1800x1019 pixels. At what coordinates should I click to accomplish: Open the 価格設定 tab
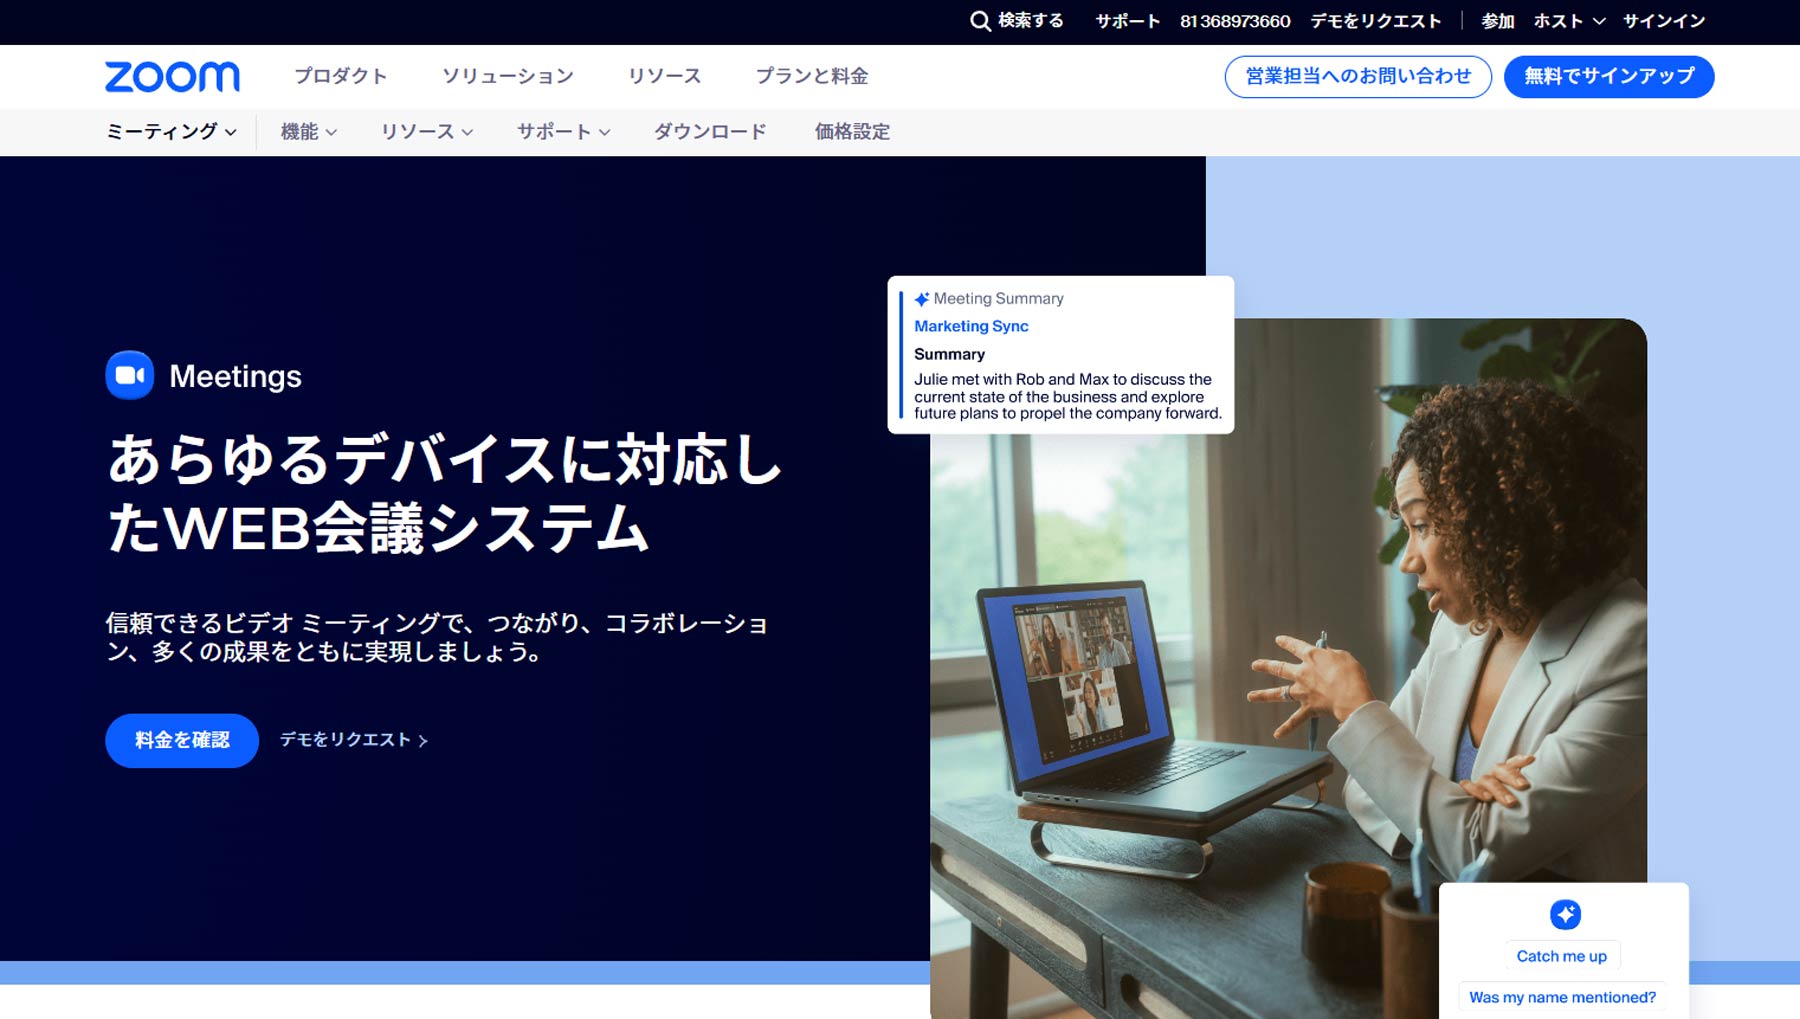tap(852, 132)
